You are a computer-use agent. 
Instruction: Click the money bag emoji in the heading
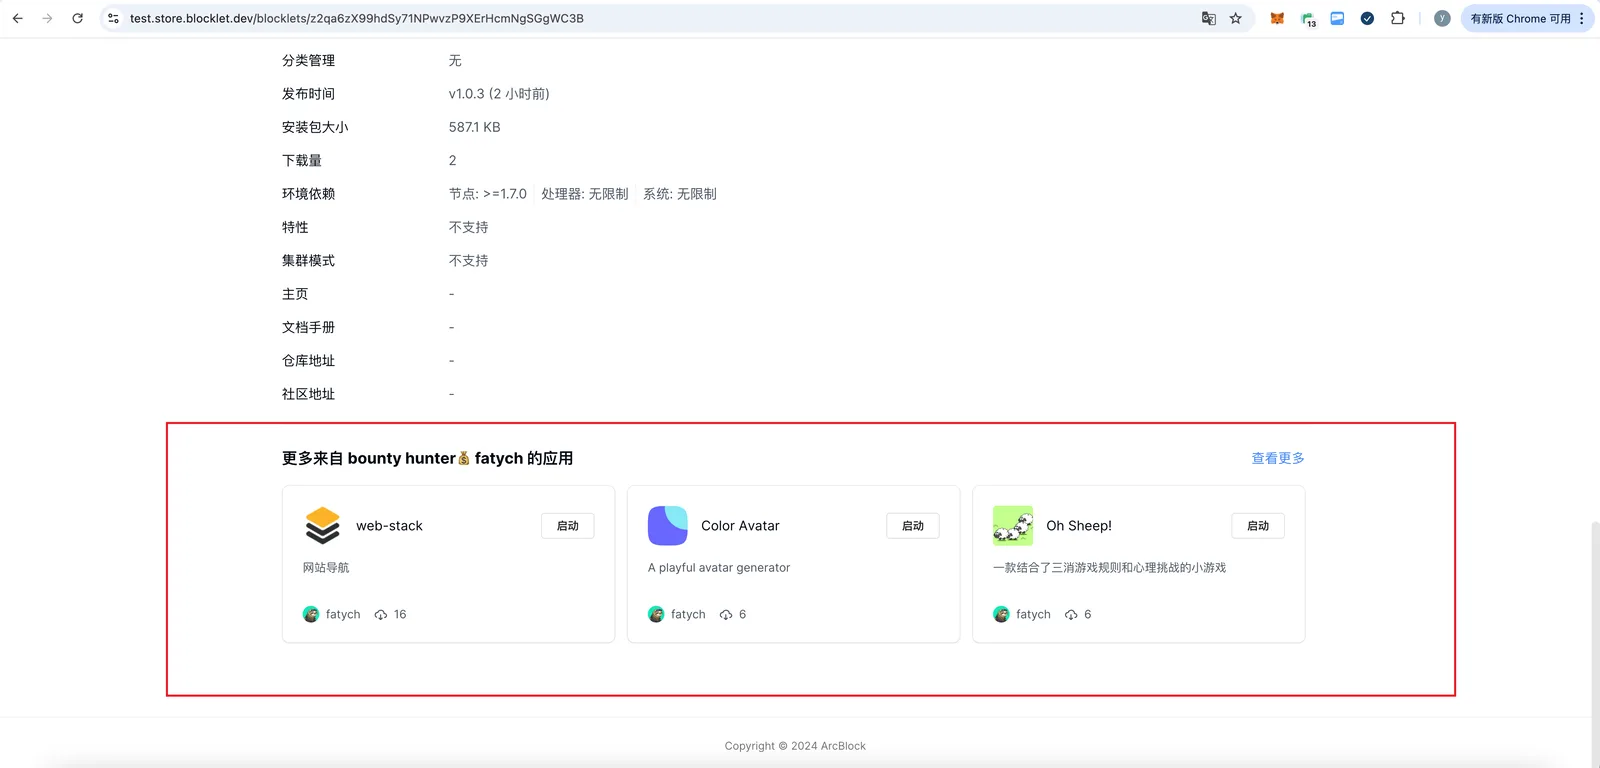pyautogui.click(x=464, y=458)
